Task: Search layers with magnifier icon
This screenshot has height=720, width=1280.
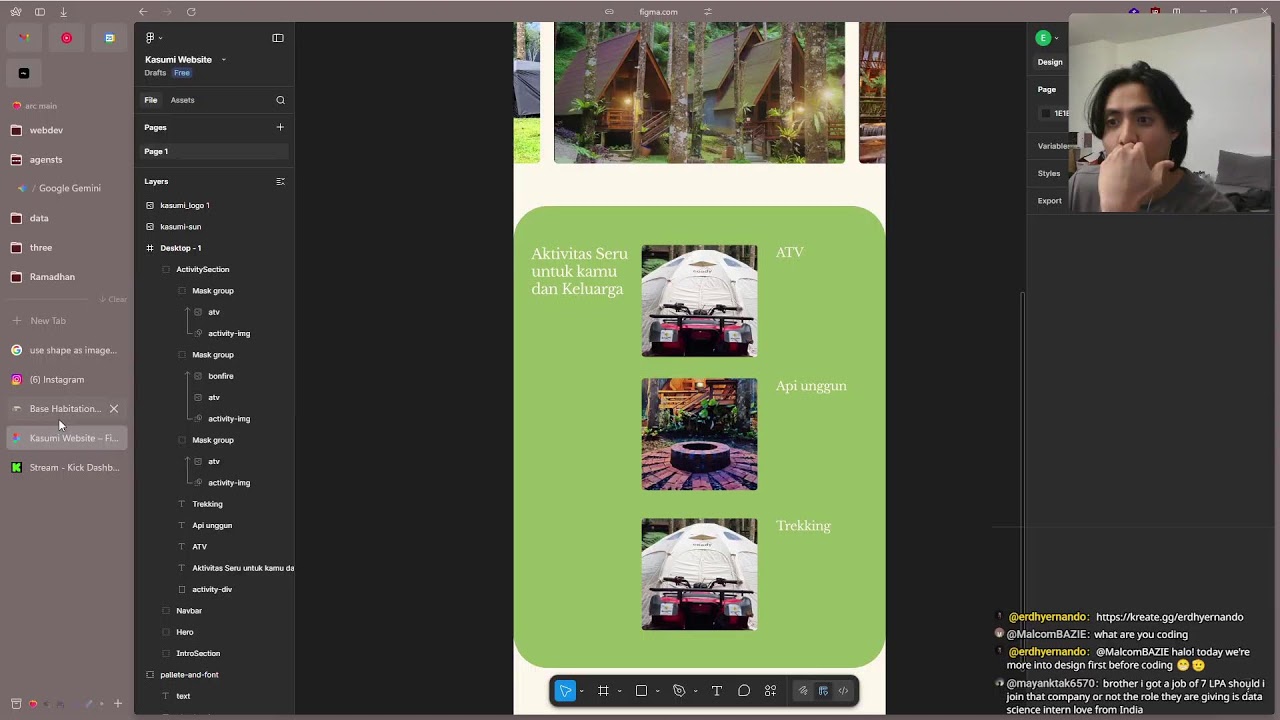Action: click(x=280, y=100)
